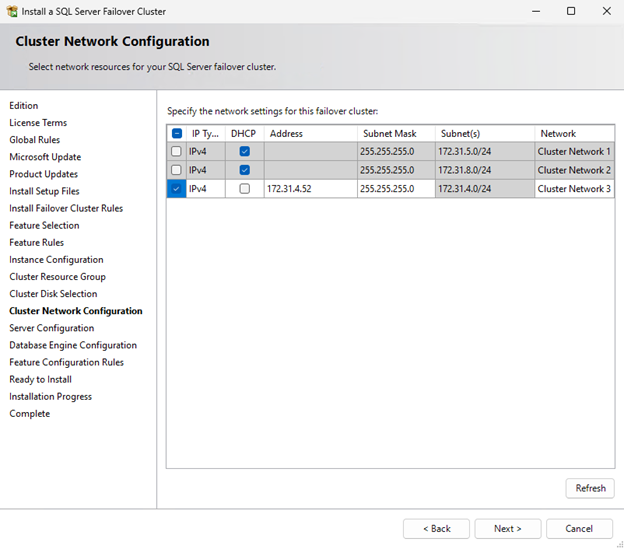
Task: Click the Cluster Network 3 cell
Action: tap(574, 189)
